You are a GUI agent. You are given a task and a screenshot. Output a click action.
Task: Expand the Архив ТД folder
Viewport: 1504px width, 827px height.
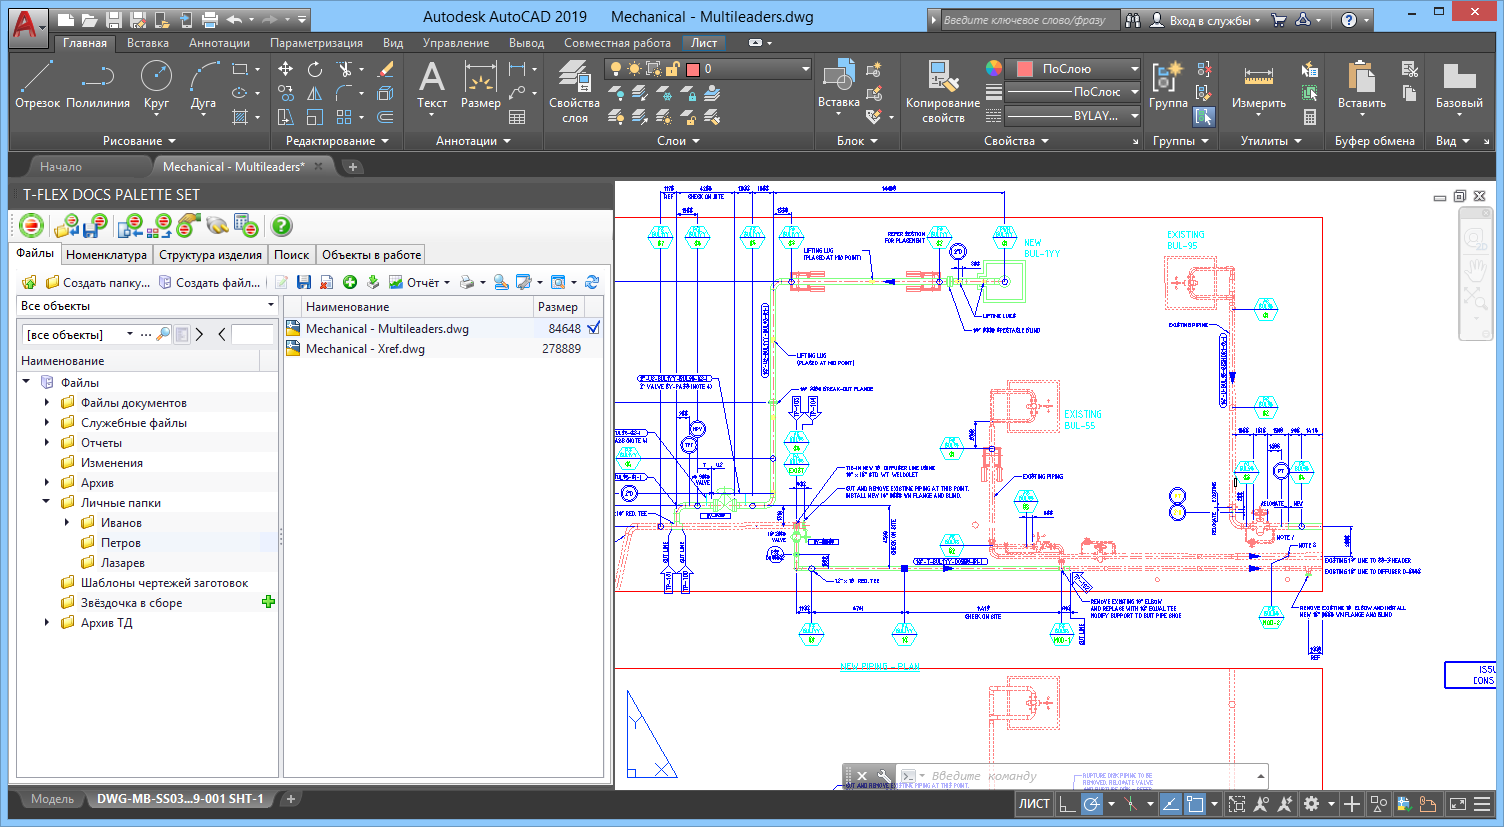[47, 623]
